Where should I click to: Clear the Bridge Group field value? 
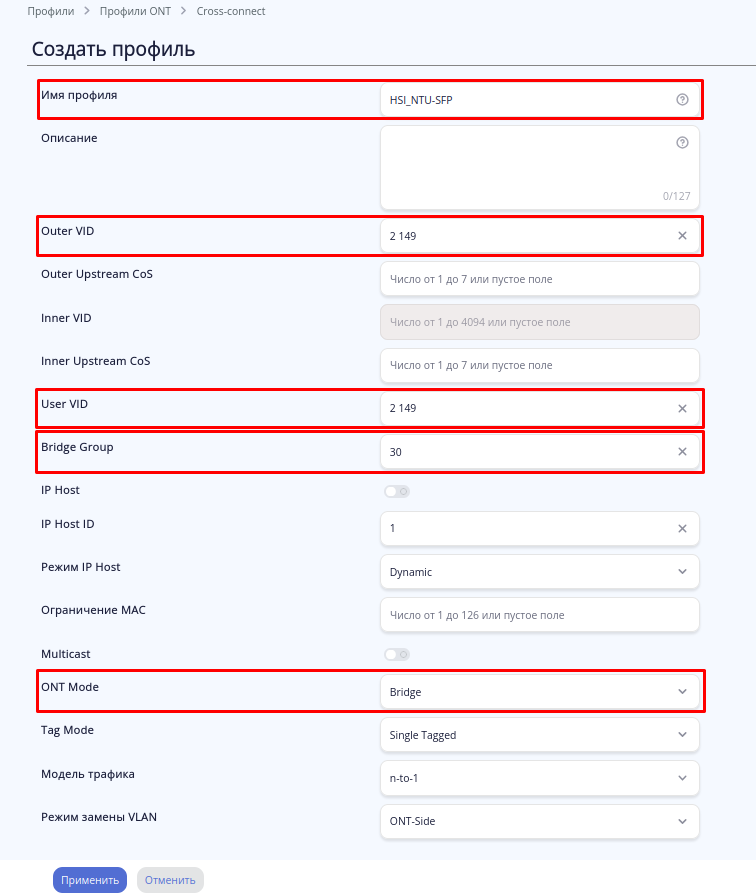[682, 452]
